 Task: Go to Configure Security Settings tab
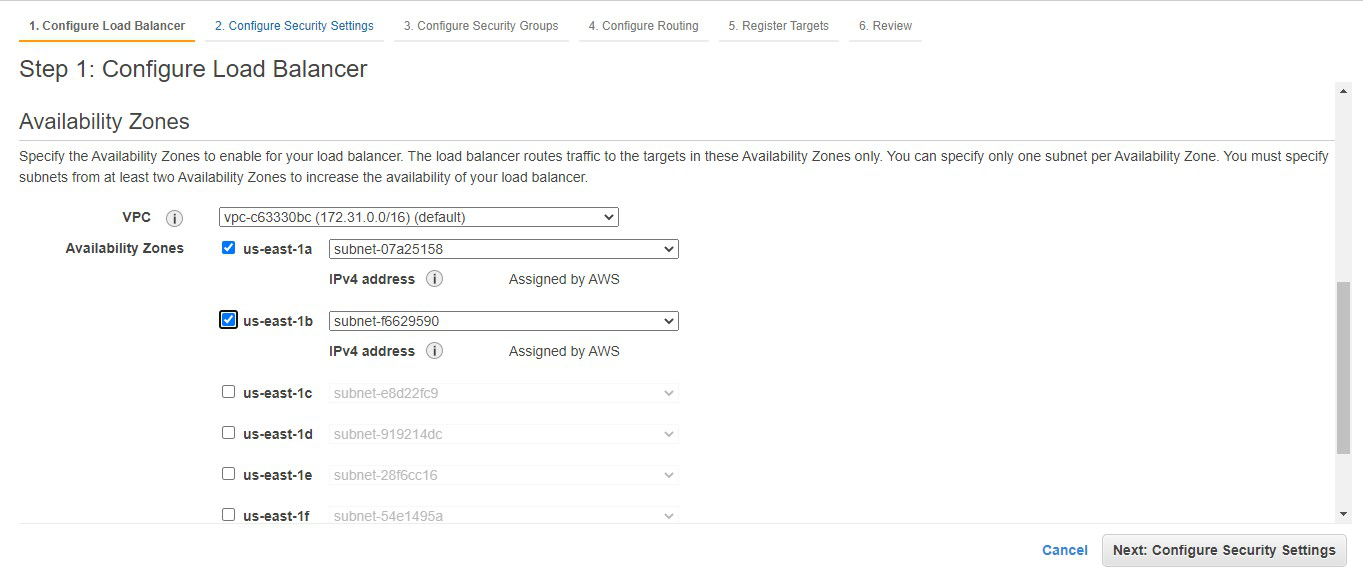pyautogui.click(x=294, y=26)
